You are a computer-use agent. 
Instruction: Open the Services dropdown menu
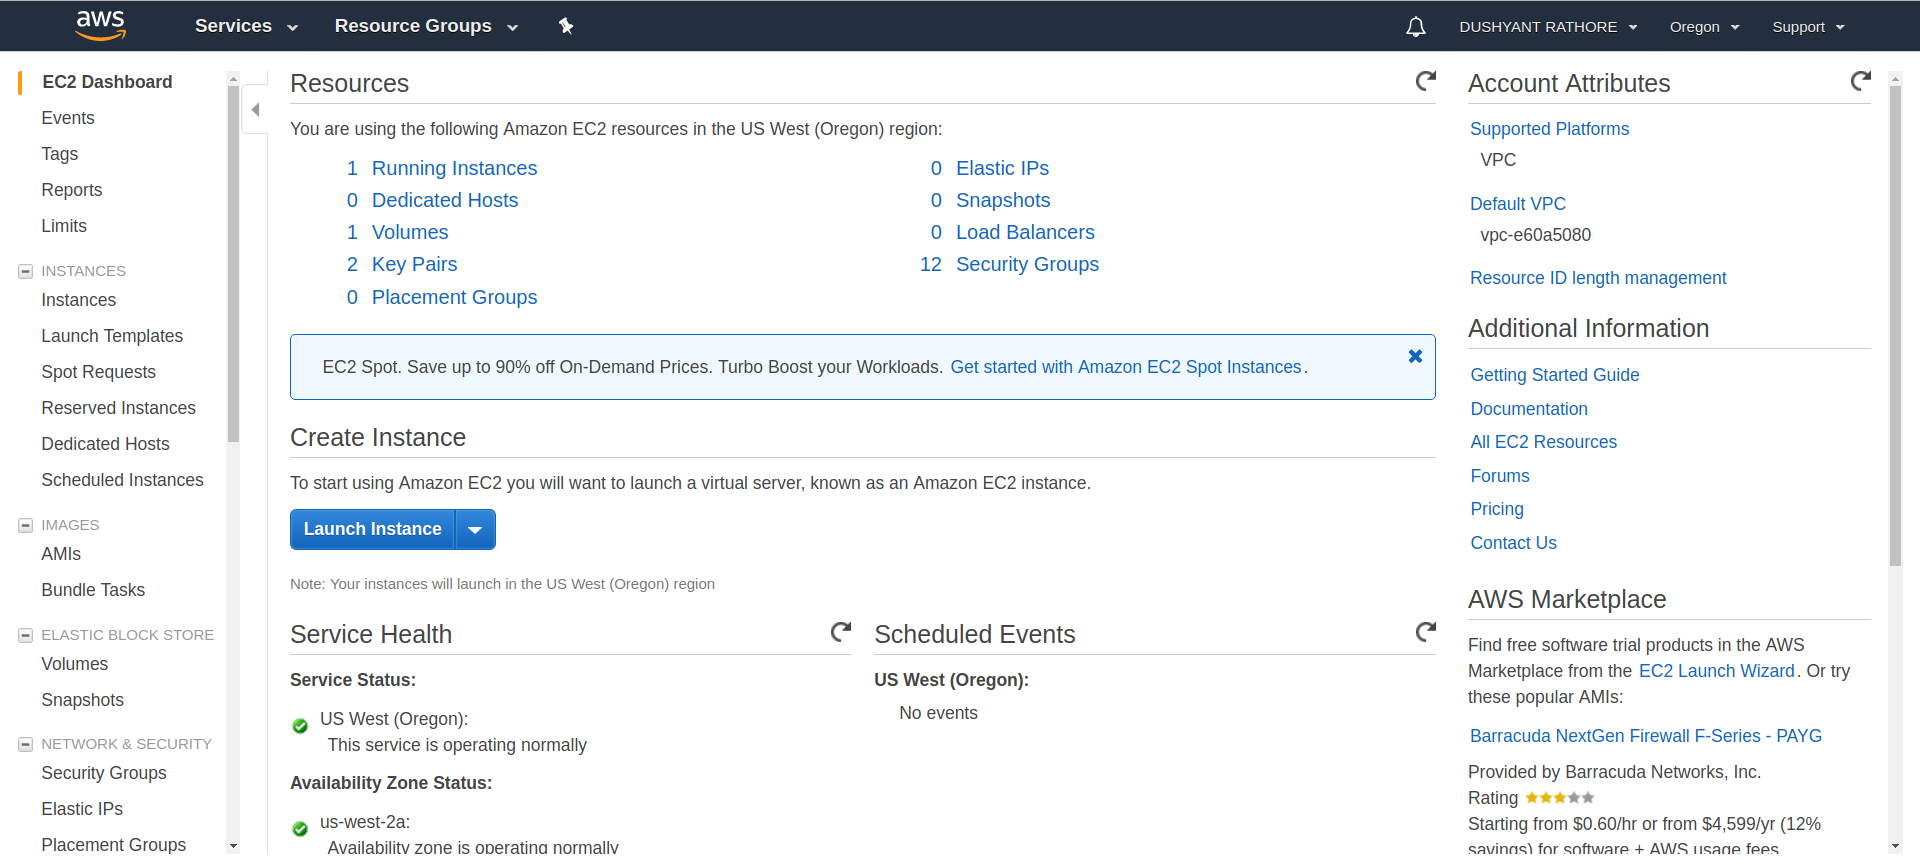[x=246, y=26]
